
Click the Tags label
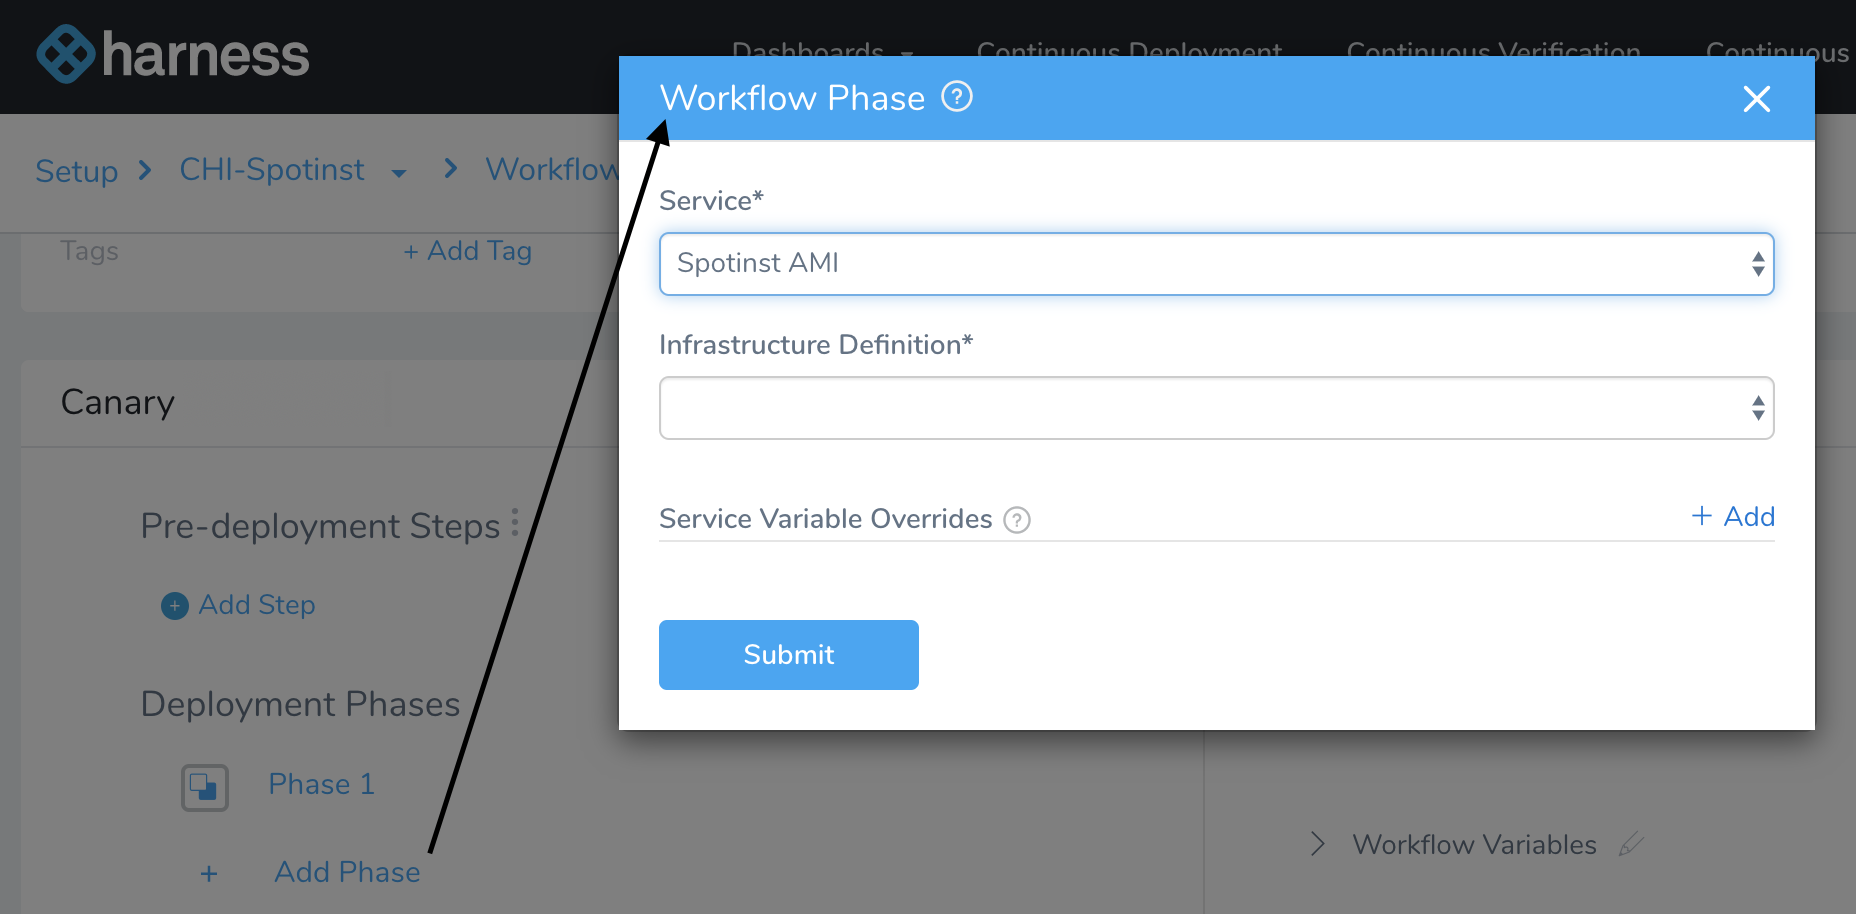pos(89,251)
